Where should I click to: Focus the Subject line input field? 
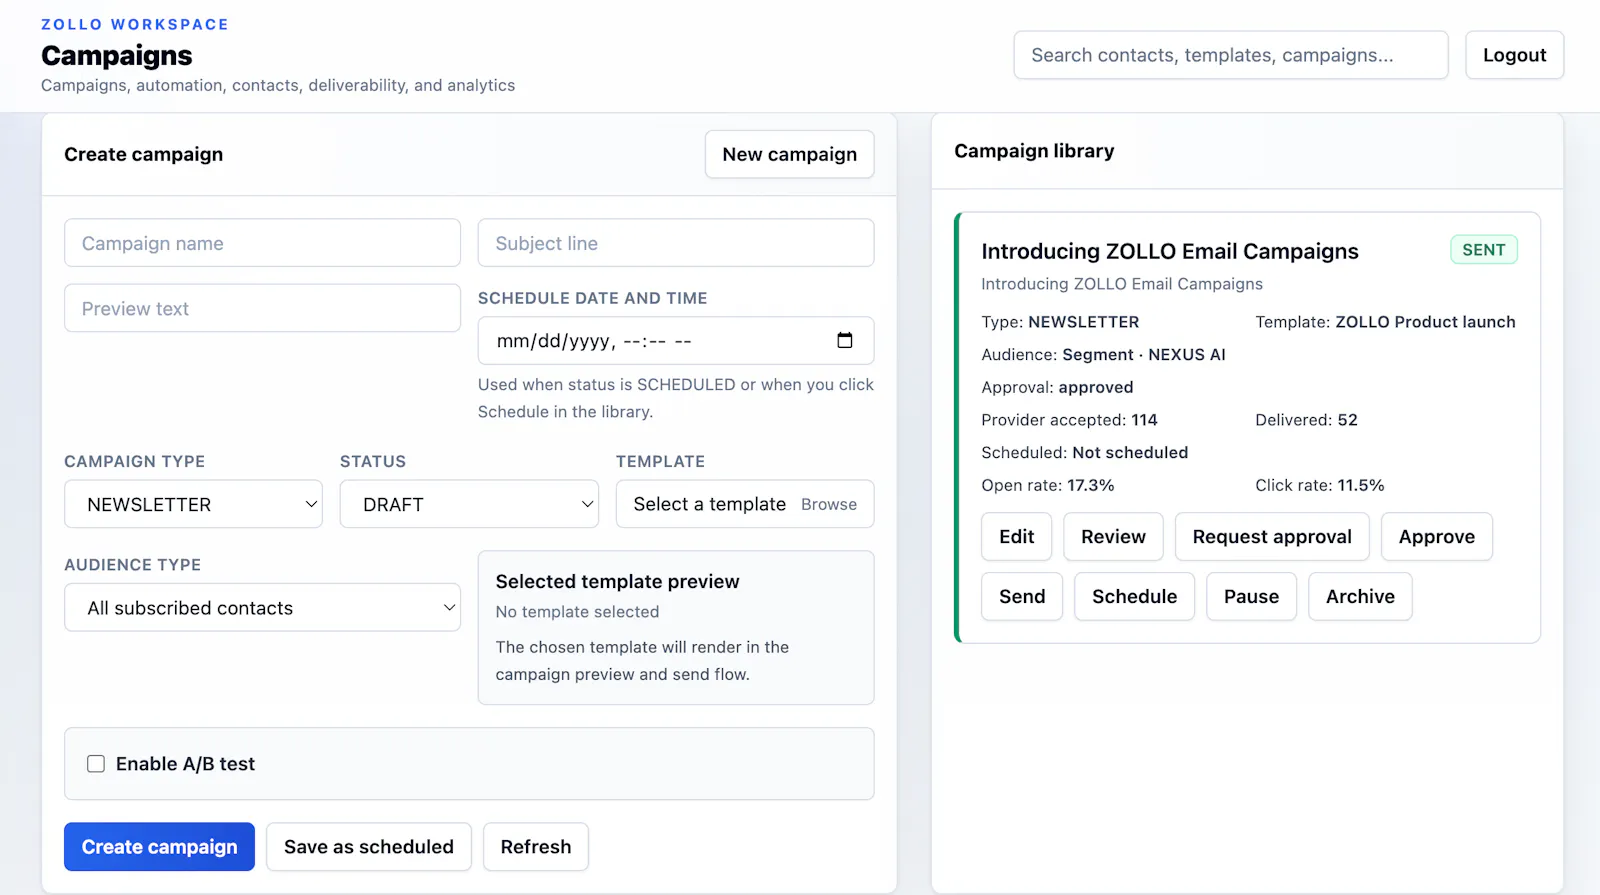pyautogui.click(x=676, y=243)
